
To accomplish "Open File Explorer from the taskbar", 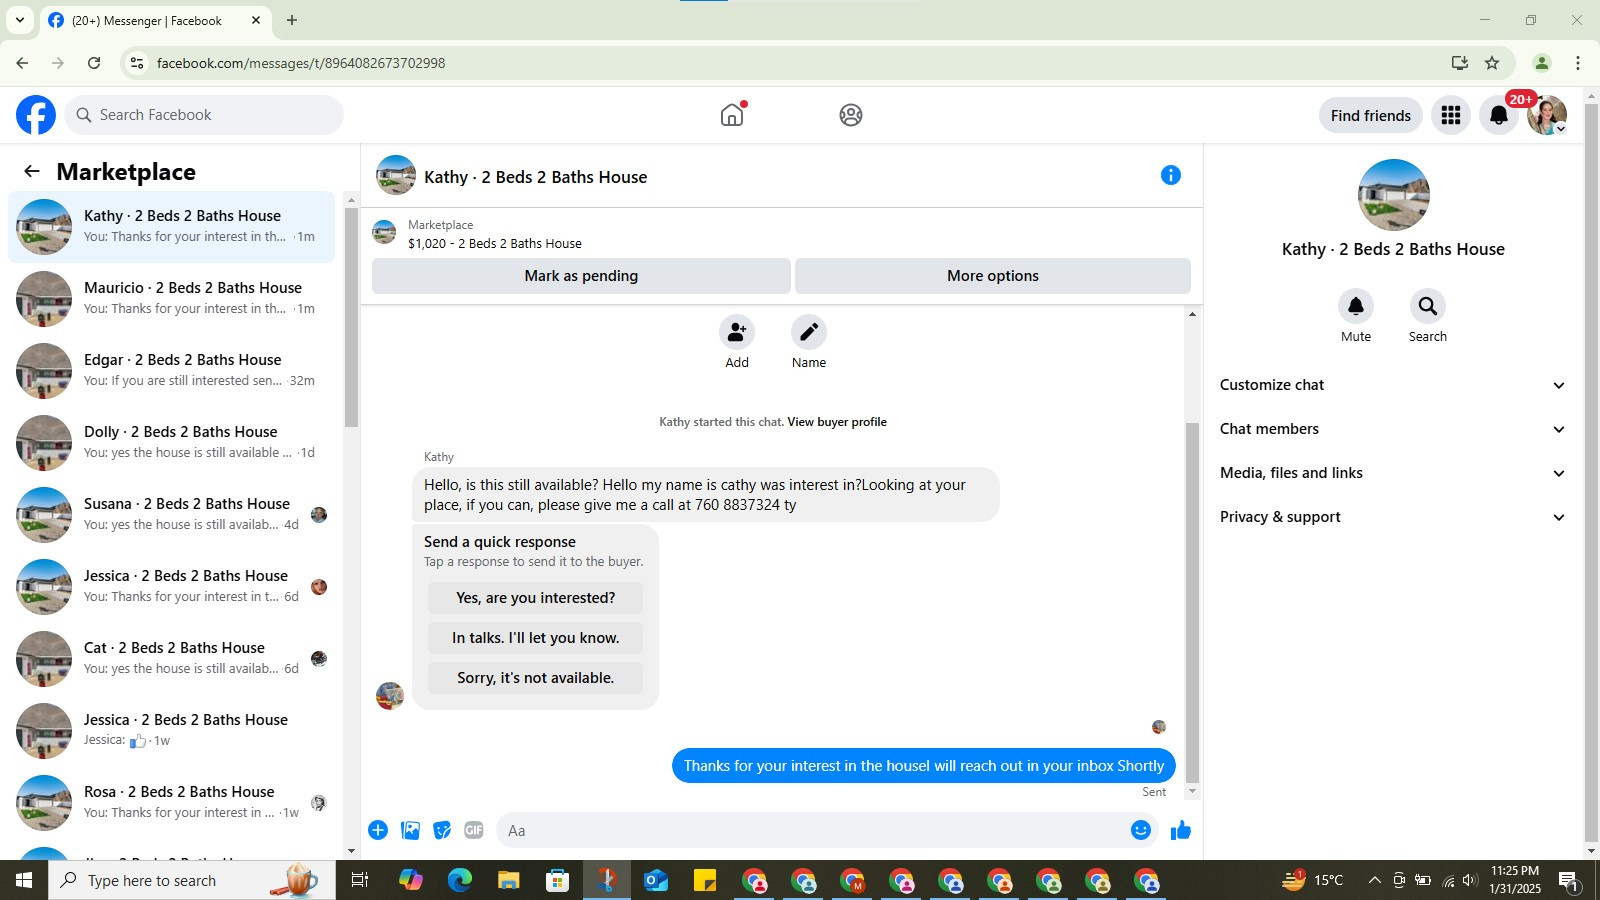I will (x=509, y=880).
